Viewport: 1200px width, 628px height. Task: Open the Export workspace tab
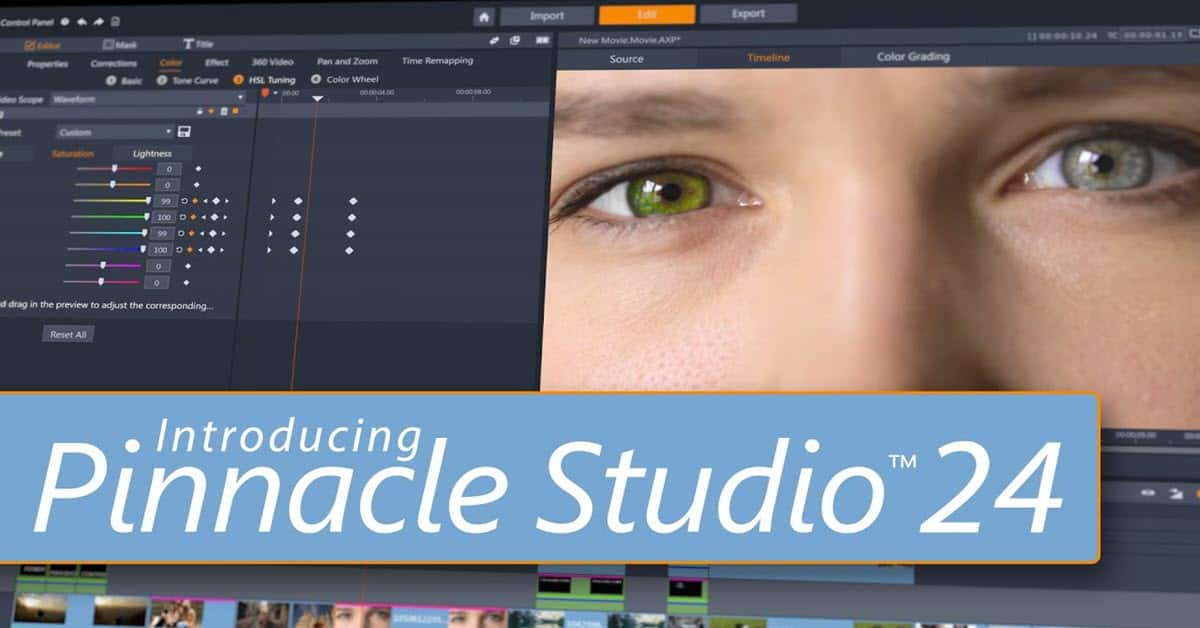[x=749, y=14]
